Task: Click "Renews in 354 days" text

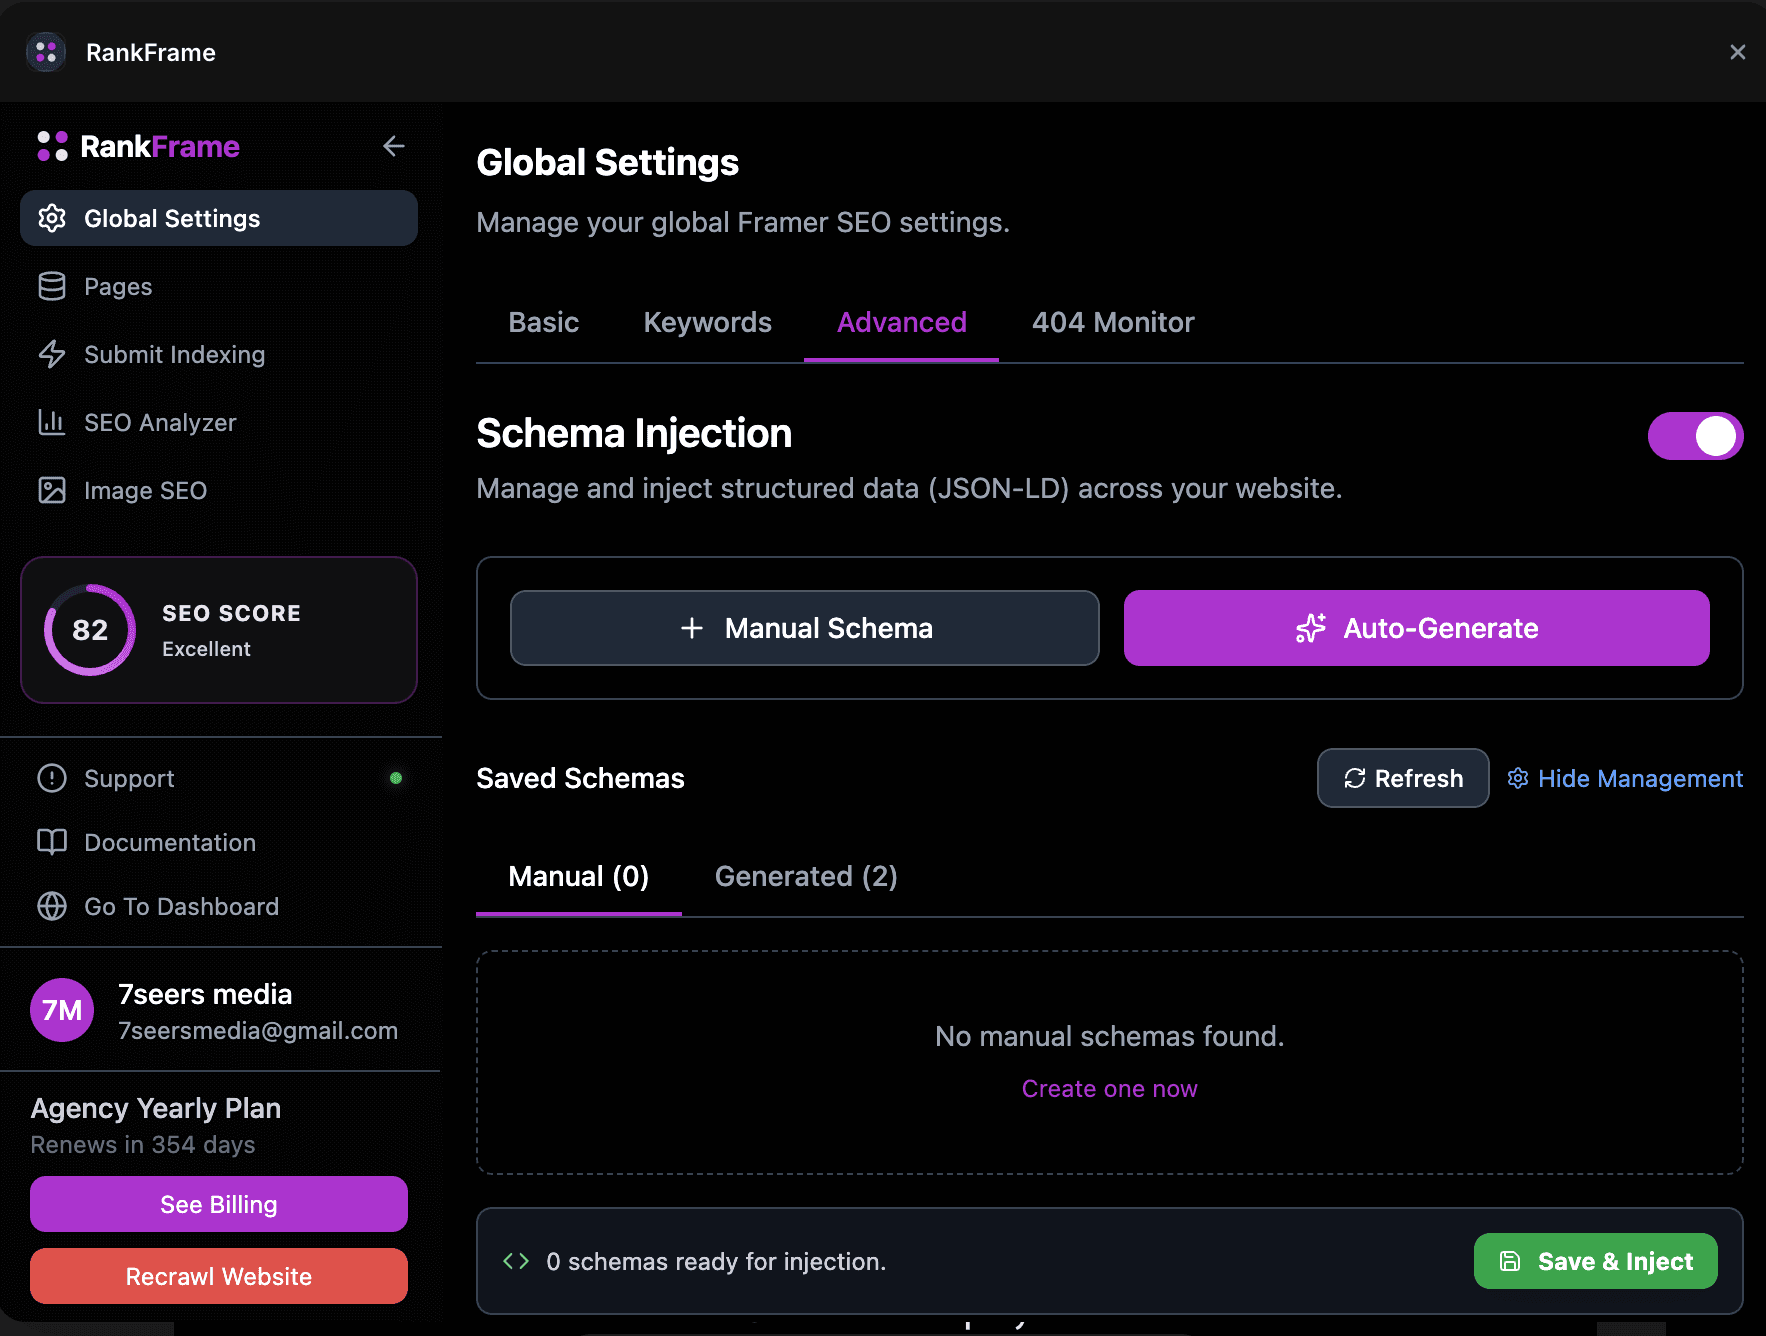Action: [x=143, y=1145]
